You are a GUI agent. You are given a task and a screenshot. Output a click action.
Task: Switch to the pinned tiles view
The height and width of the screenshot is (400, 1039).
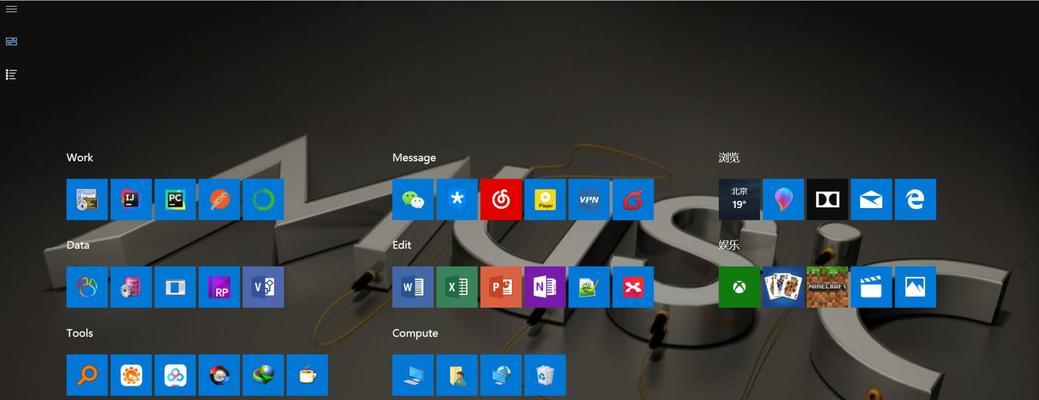coord(11,41)
